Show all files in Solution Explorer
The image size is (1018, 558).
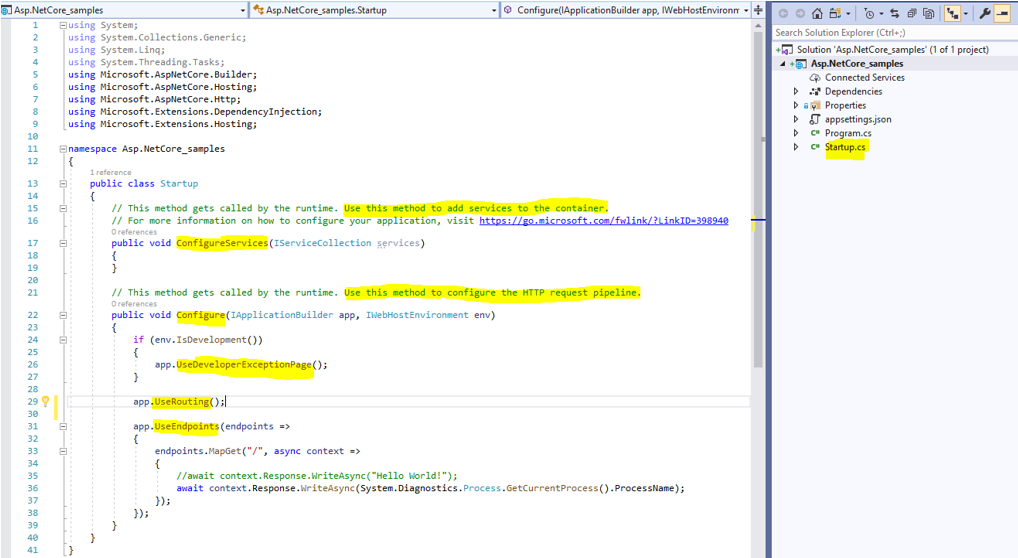pyautogui.click(x=928, y=13)
